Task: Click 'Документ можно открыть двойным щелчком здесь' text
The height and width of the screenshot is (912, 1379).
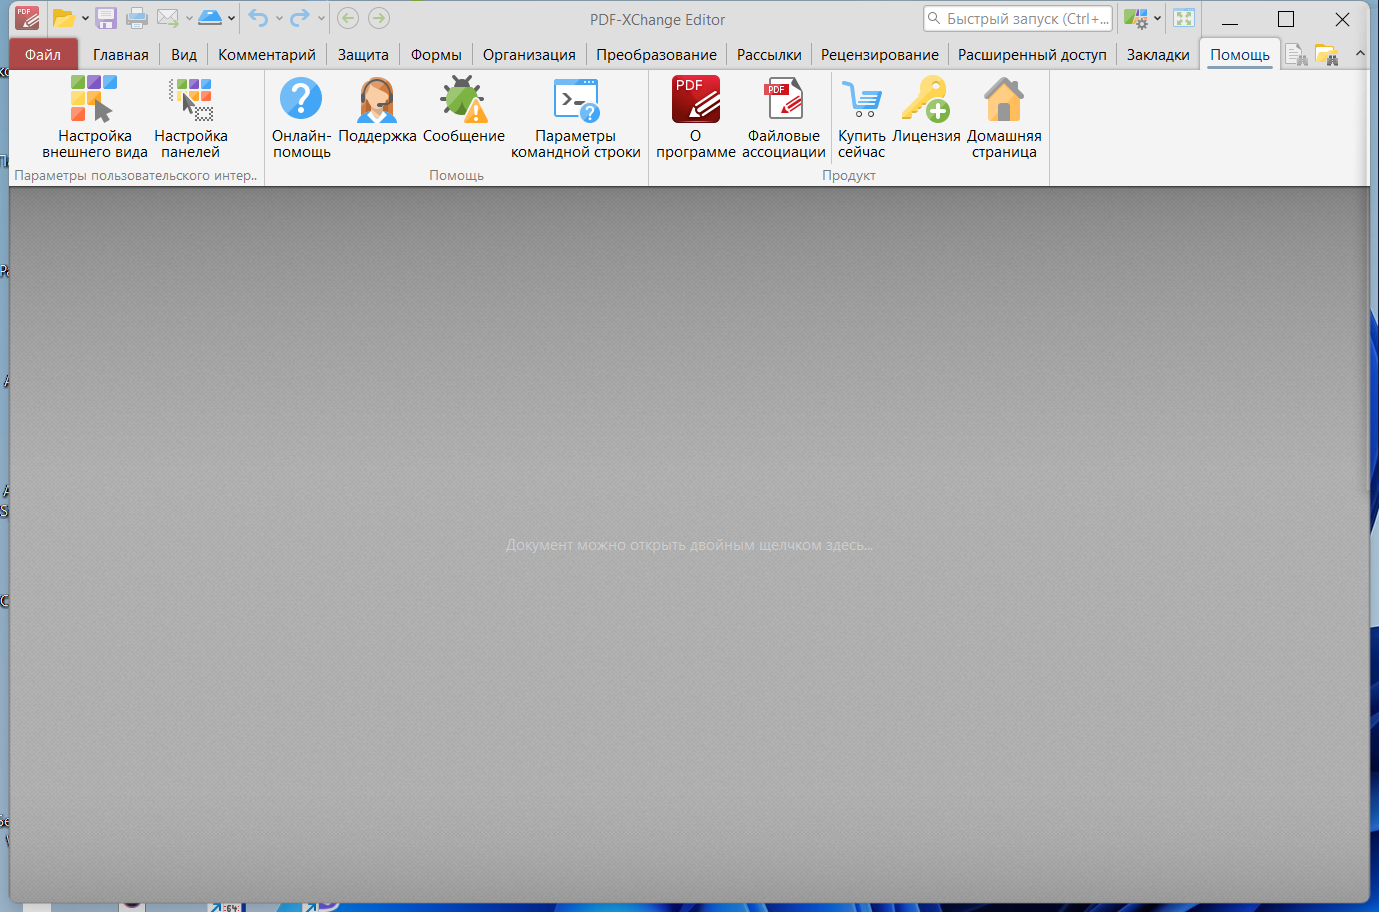Action: point(689,545)
